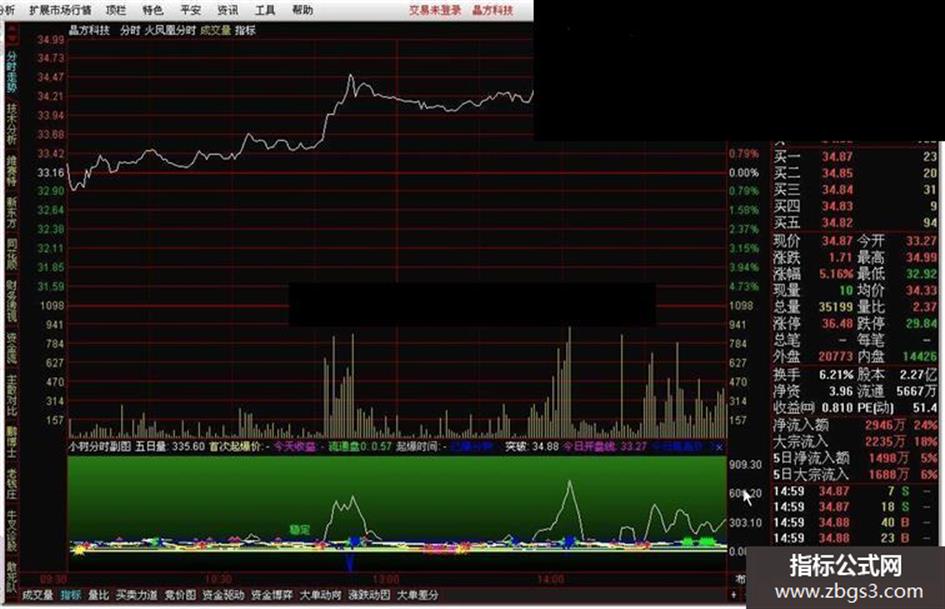Screen dimensions: 945x609
Task: Select the 新东方 side tab
Action: [x=11, y=212]
